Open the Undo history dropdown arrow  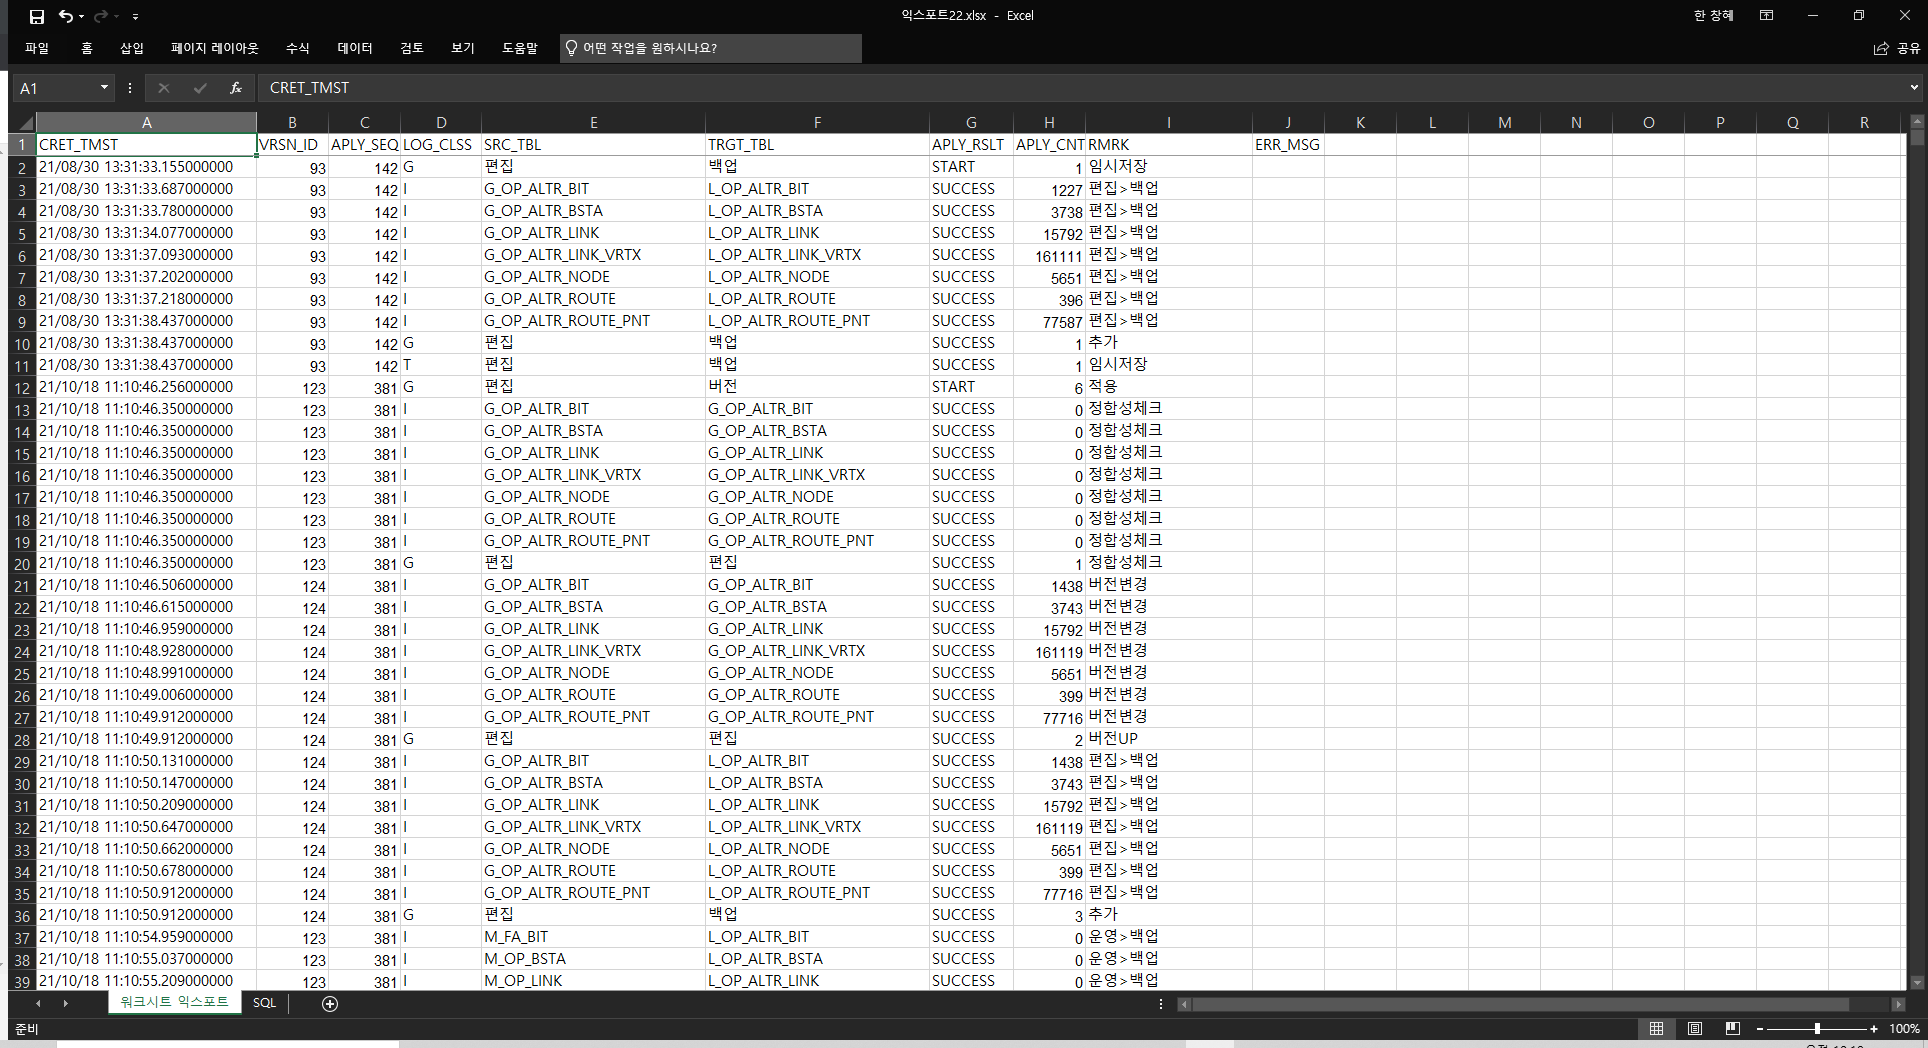coord(81,17)
